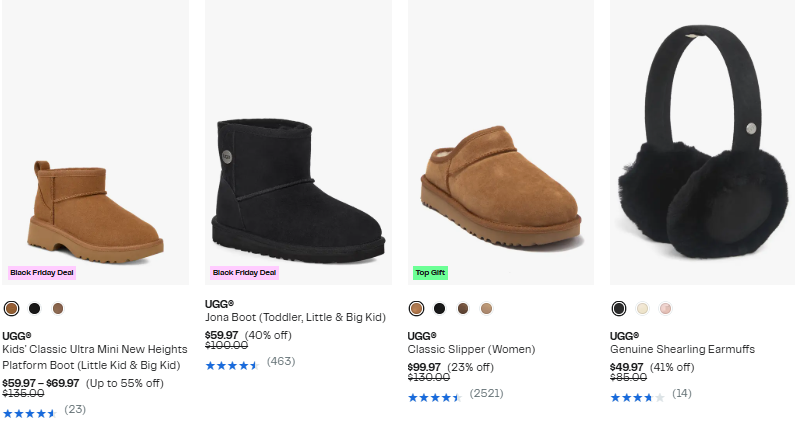Click the Top Gift badge on slipper

[x=430, y=272]
